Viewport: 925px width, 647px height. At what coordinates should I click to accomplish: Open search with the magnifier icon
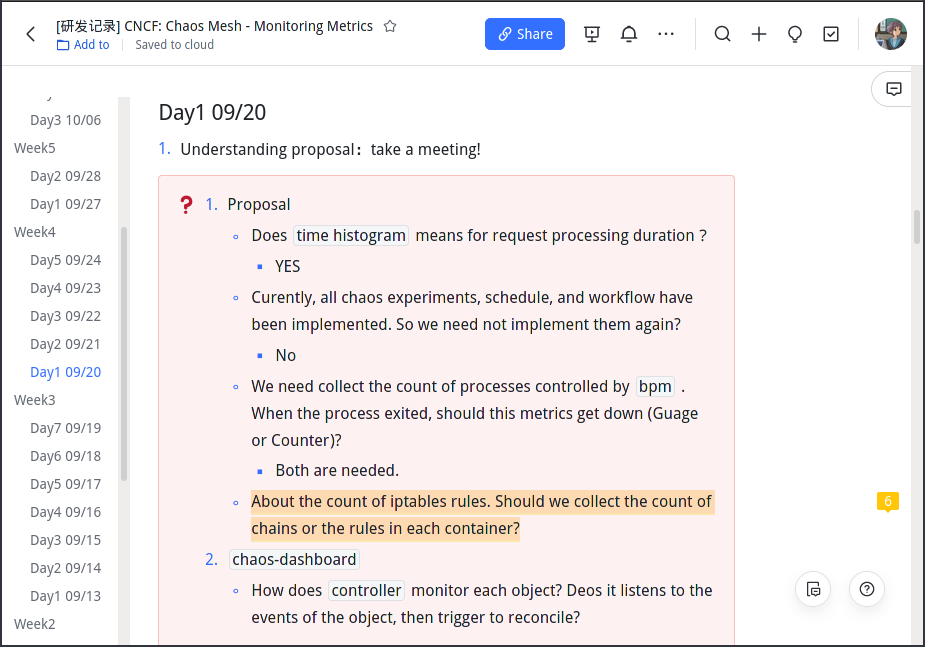point(722,33)
